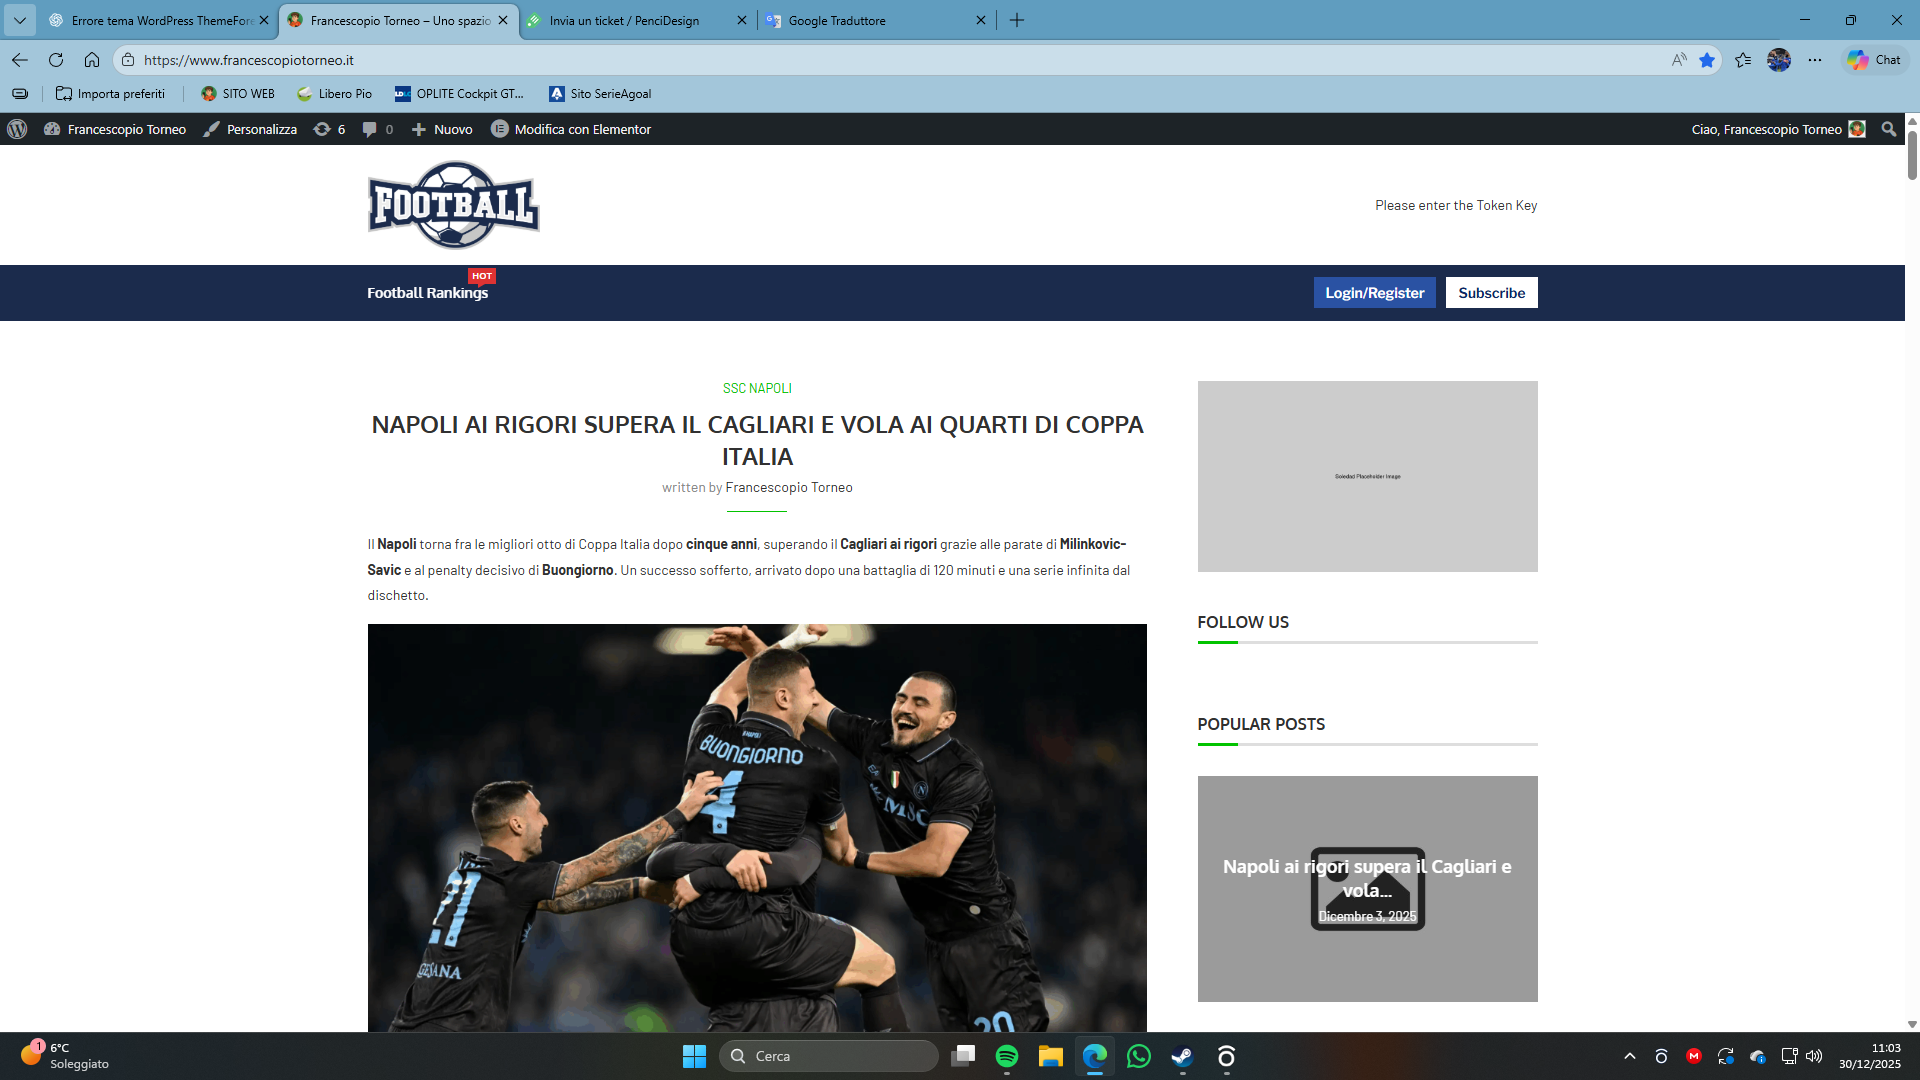Click the admin bar search magnifier icon
Viewport: 1920px width, 1080px height.
pos(1888,129)
